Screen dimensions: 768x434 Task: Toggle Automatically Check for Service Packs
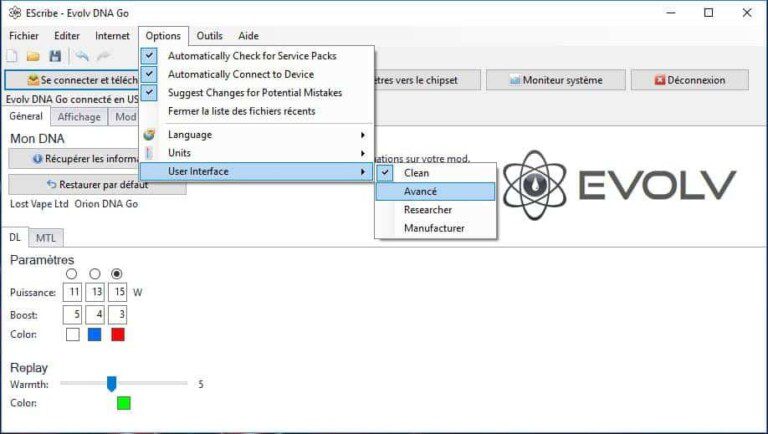257,56
